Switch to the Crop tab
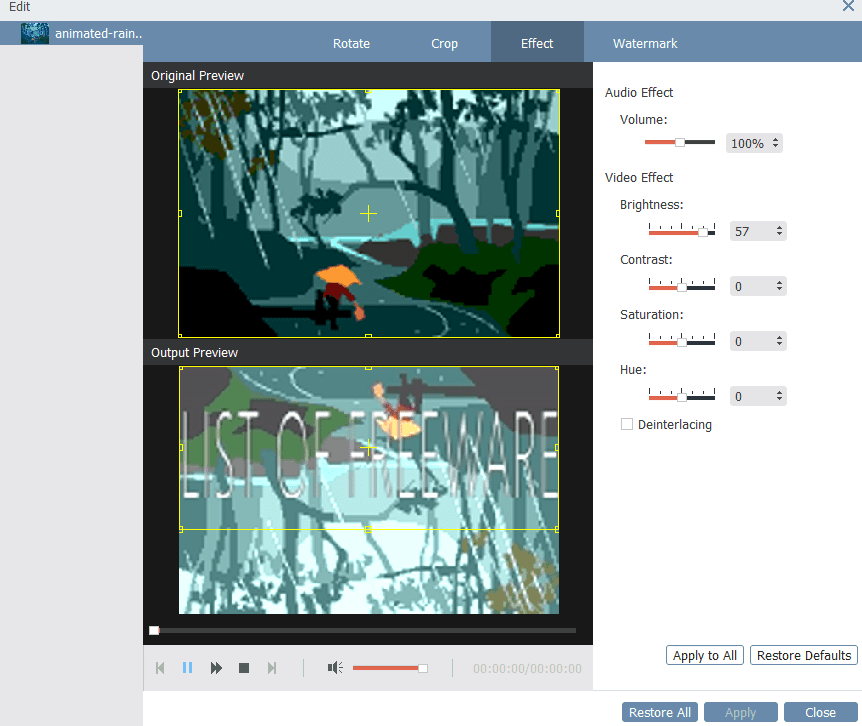 point(444,43)
